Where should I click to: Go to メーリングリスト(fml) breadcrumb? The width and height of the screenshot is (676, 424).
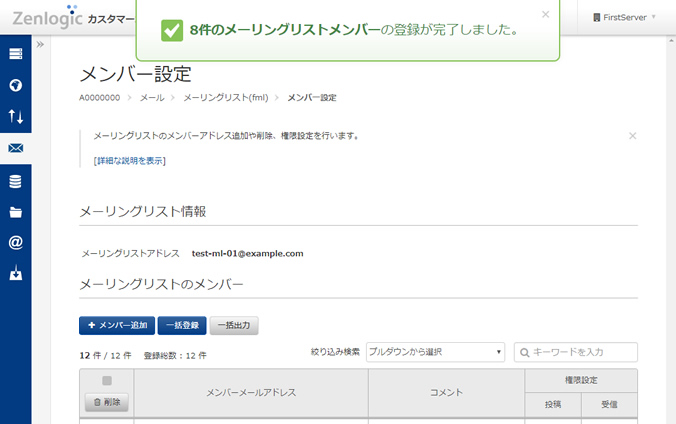(x=226, y=97)
